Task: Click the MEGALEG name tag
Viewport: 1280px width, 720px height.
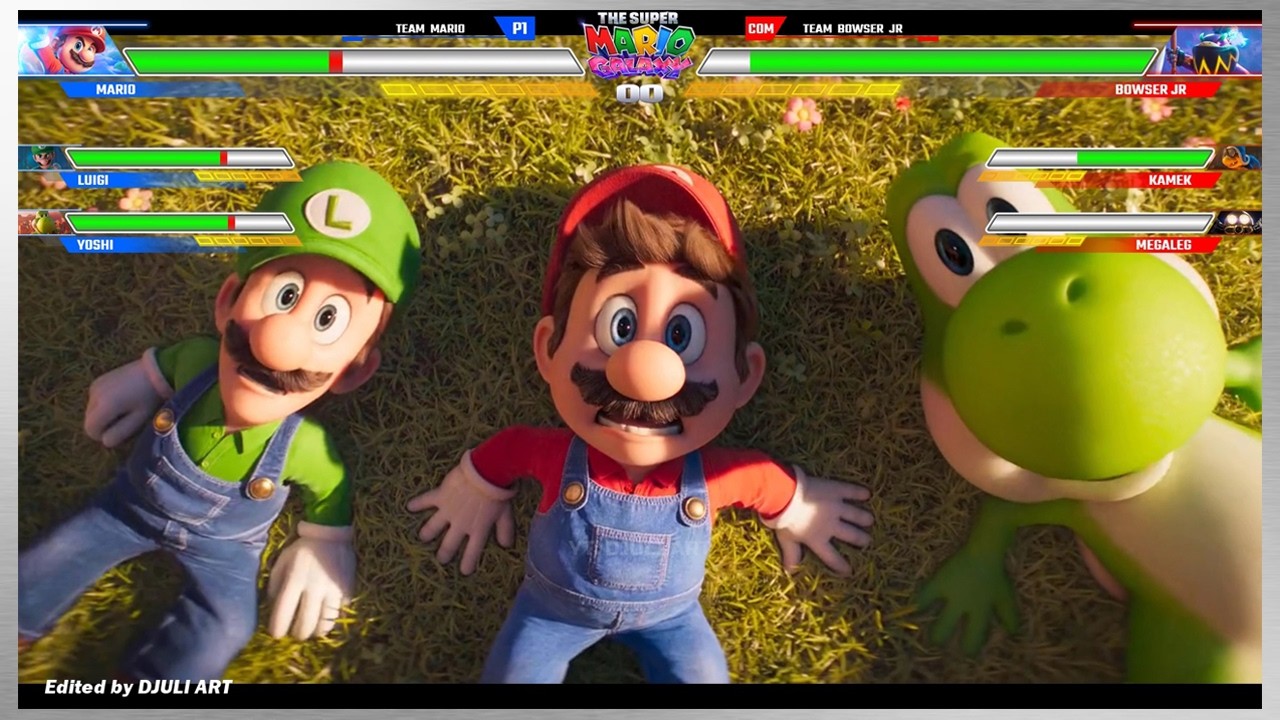Action: (x=1164, y=245)
